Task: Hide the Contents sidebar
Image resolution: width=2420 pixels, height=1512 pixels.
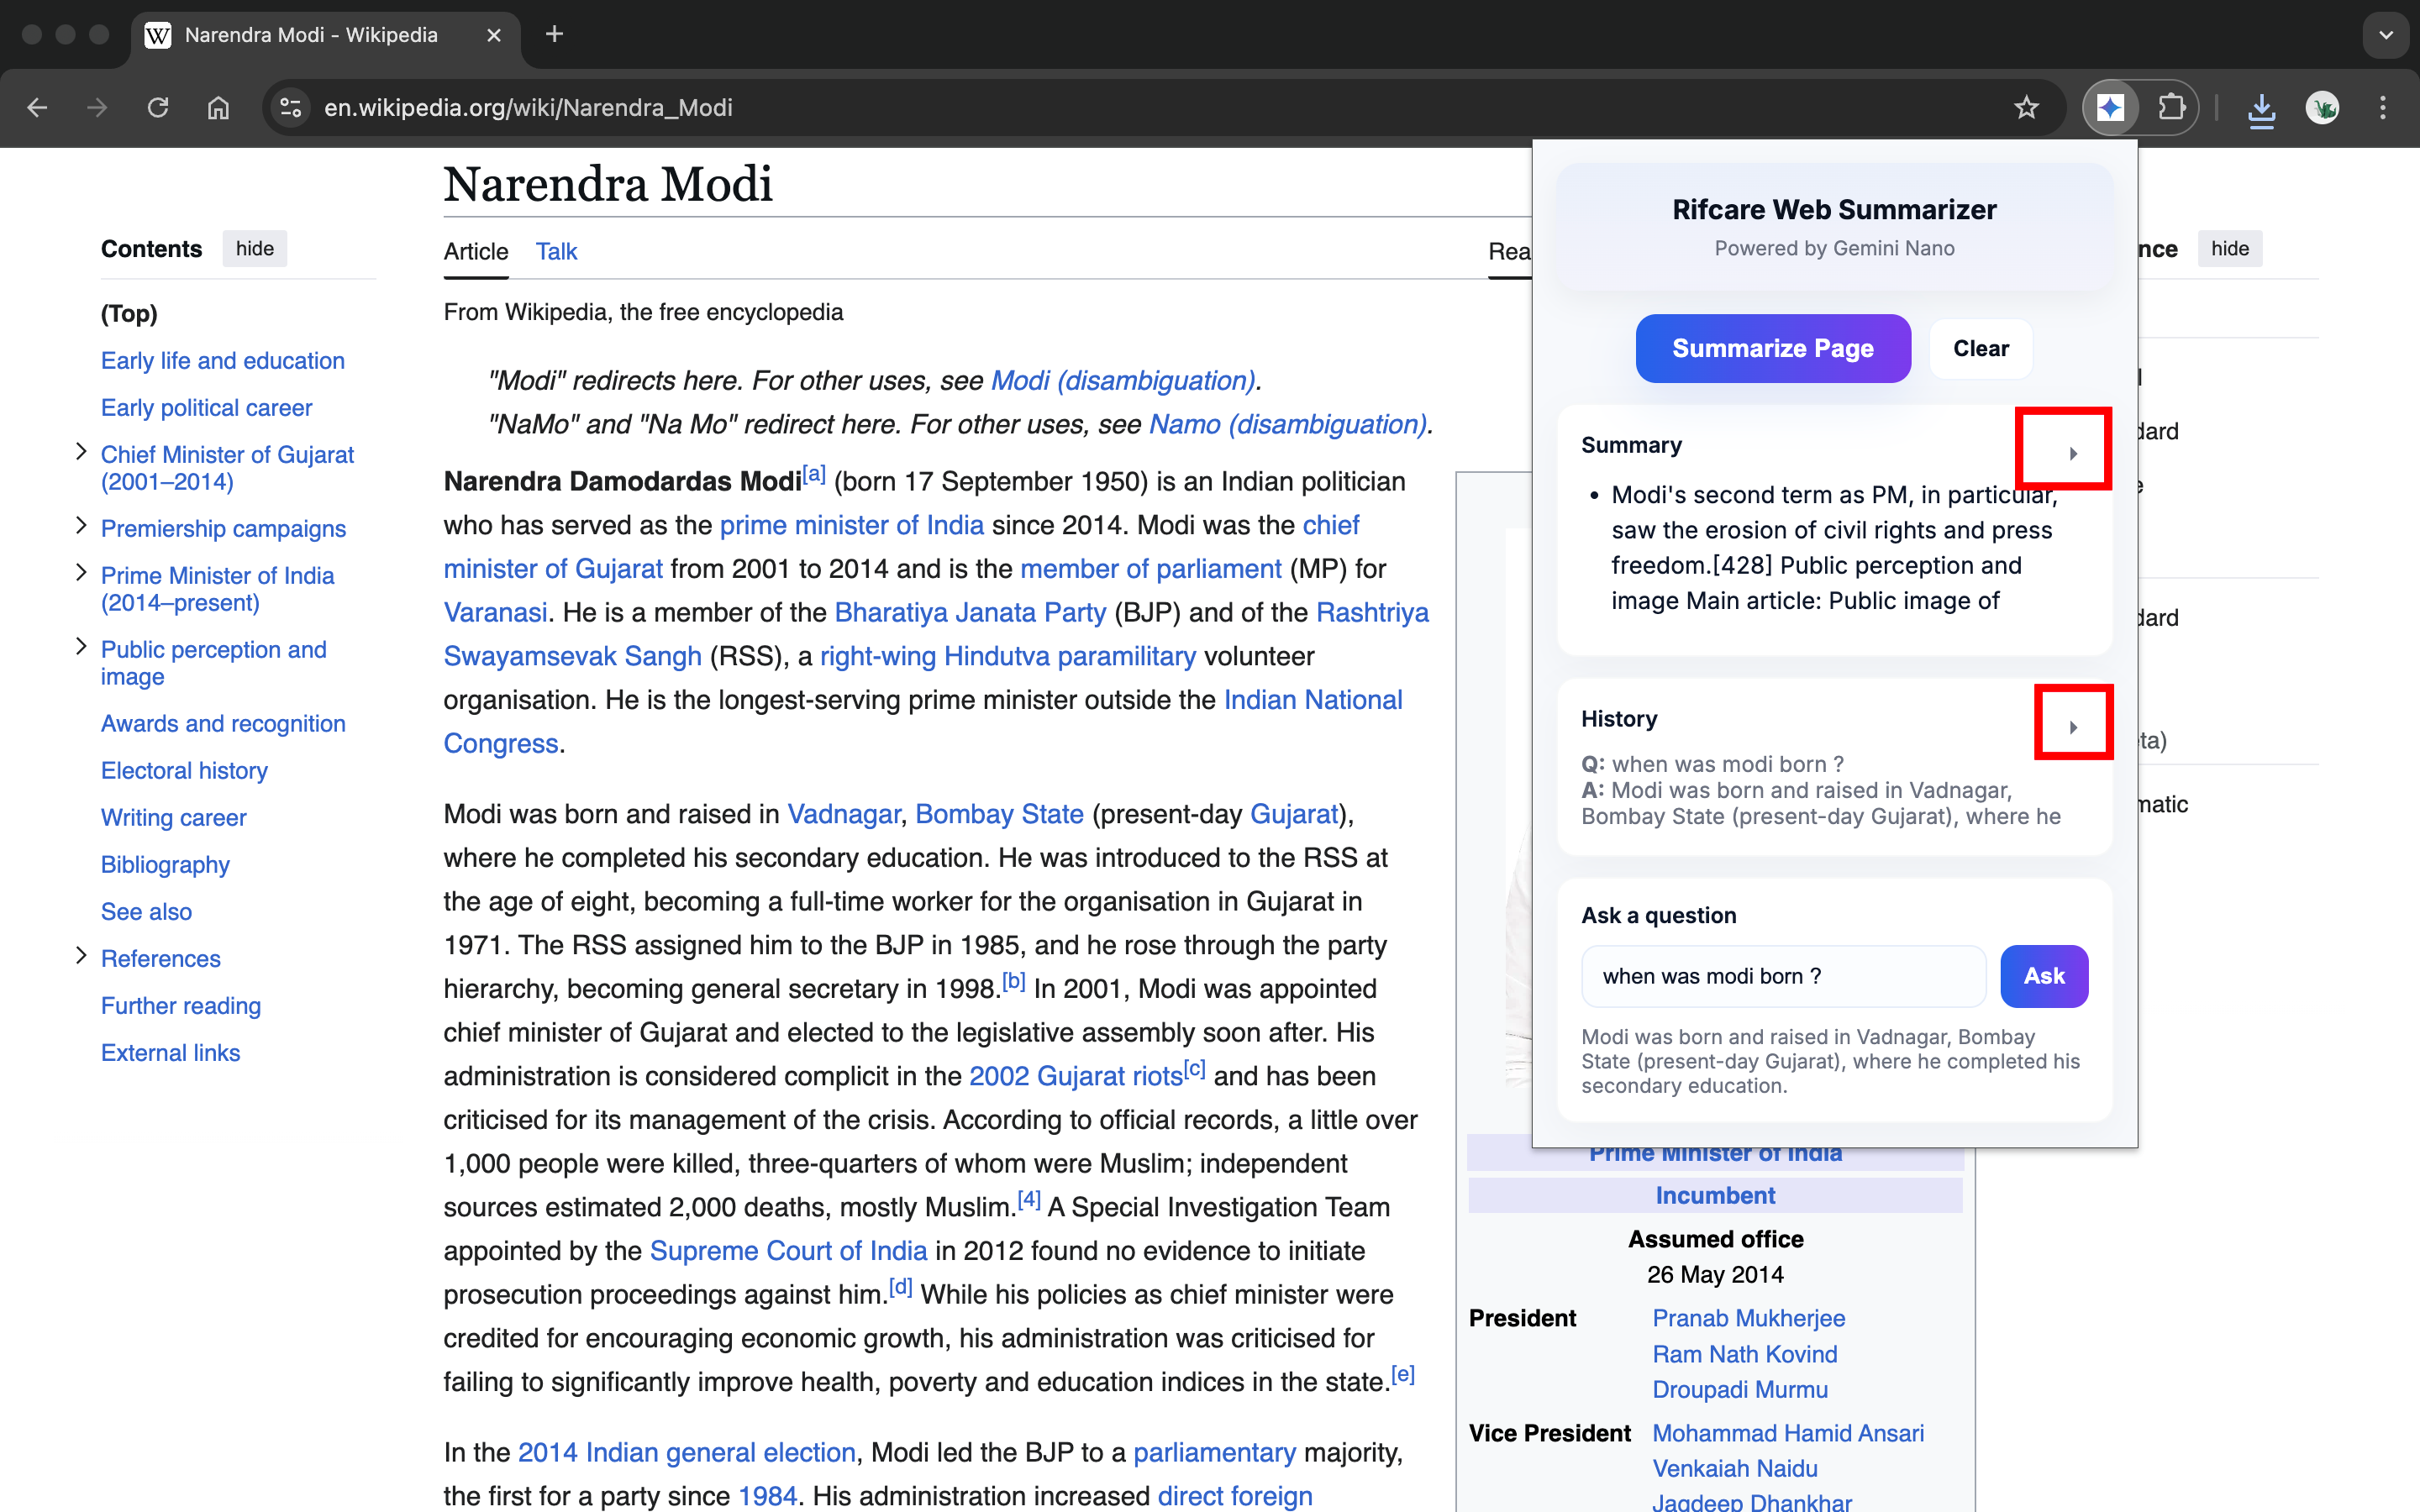Action: point(254,249)
